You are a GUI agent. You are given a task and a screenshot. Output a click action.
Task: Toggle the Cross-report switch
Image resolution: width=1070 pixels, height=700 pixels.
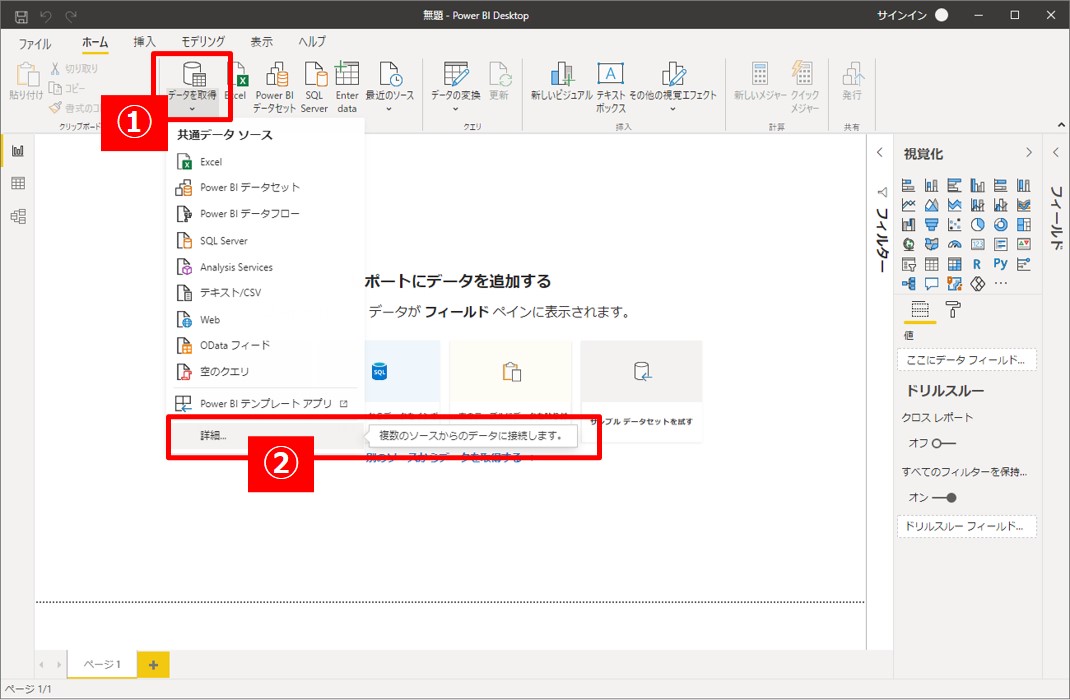point(944,443)
